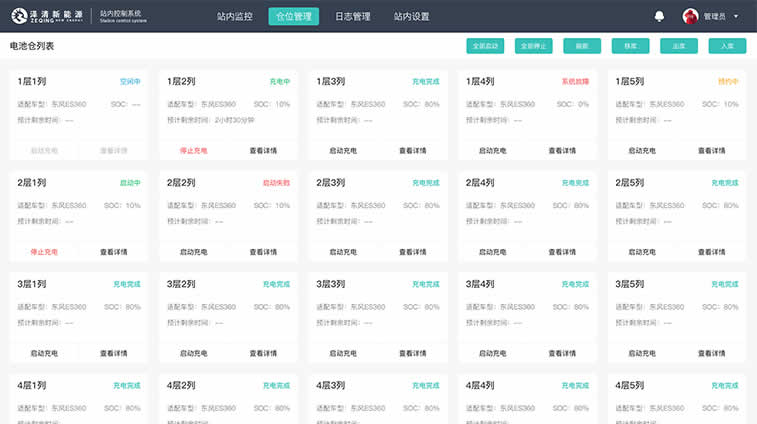
Task: View details of slot 1层4列
Action: [562, 151]
